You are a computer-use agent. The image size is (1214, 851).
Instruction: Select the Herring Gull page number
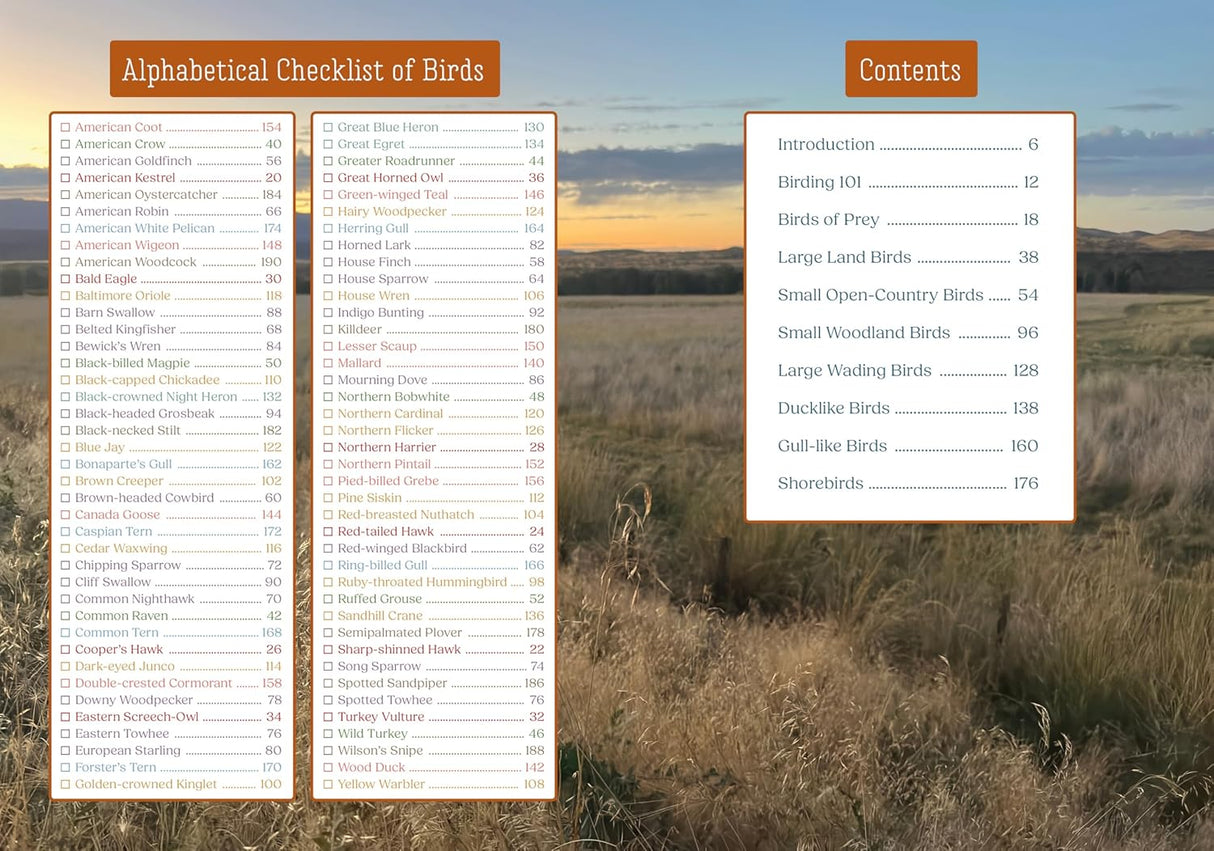[532, 228]
